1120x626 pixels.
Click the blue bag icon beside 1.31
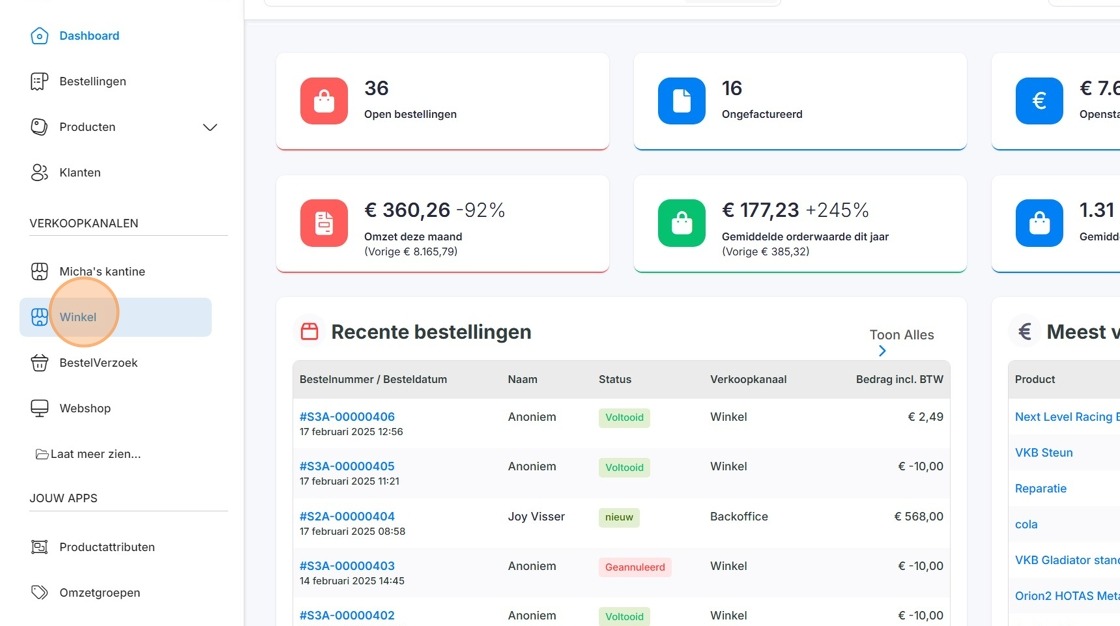[1039, 223]
